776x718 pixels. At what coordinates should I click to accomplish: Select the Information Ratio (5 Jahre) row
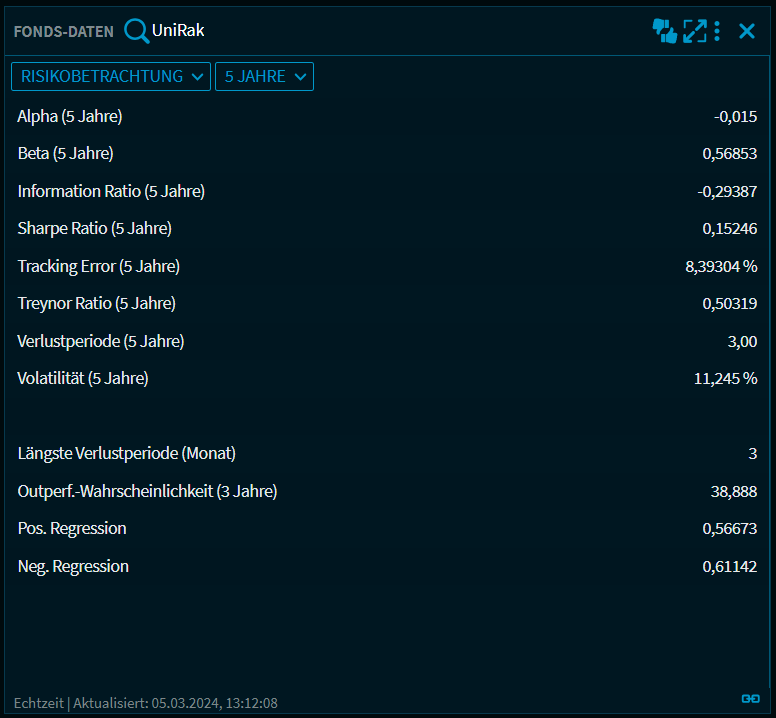point(111,191)
